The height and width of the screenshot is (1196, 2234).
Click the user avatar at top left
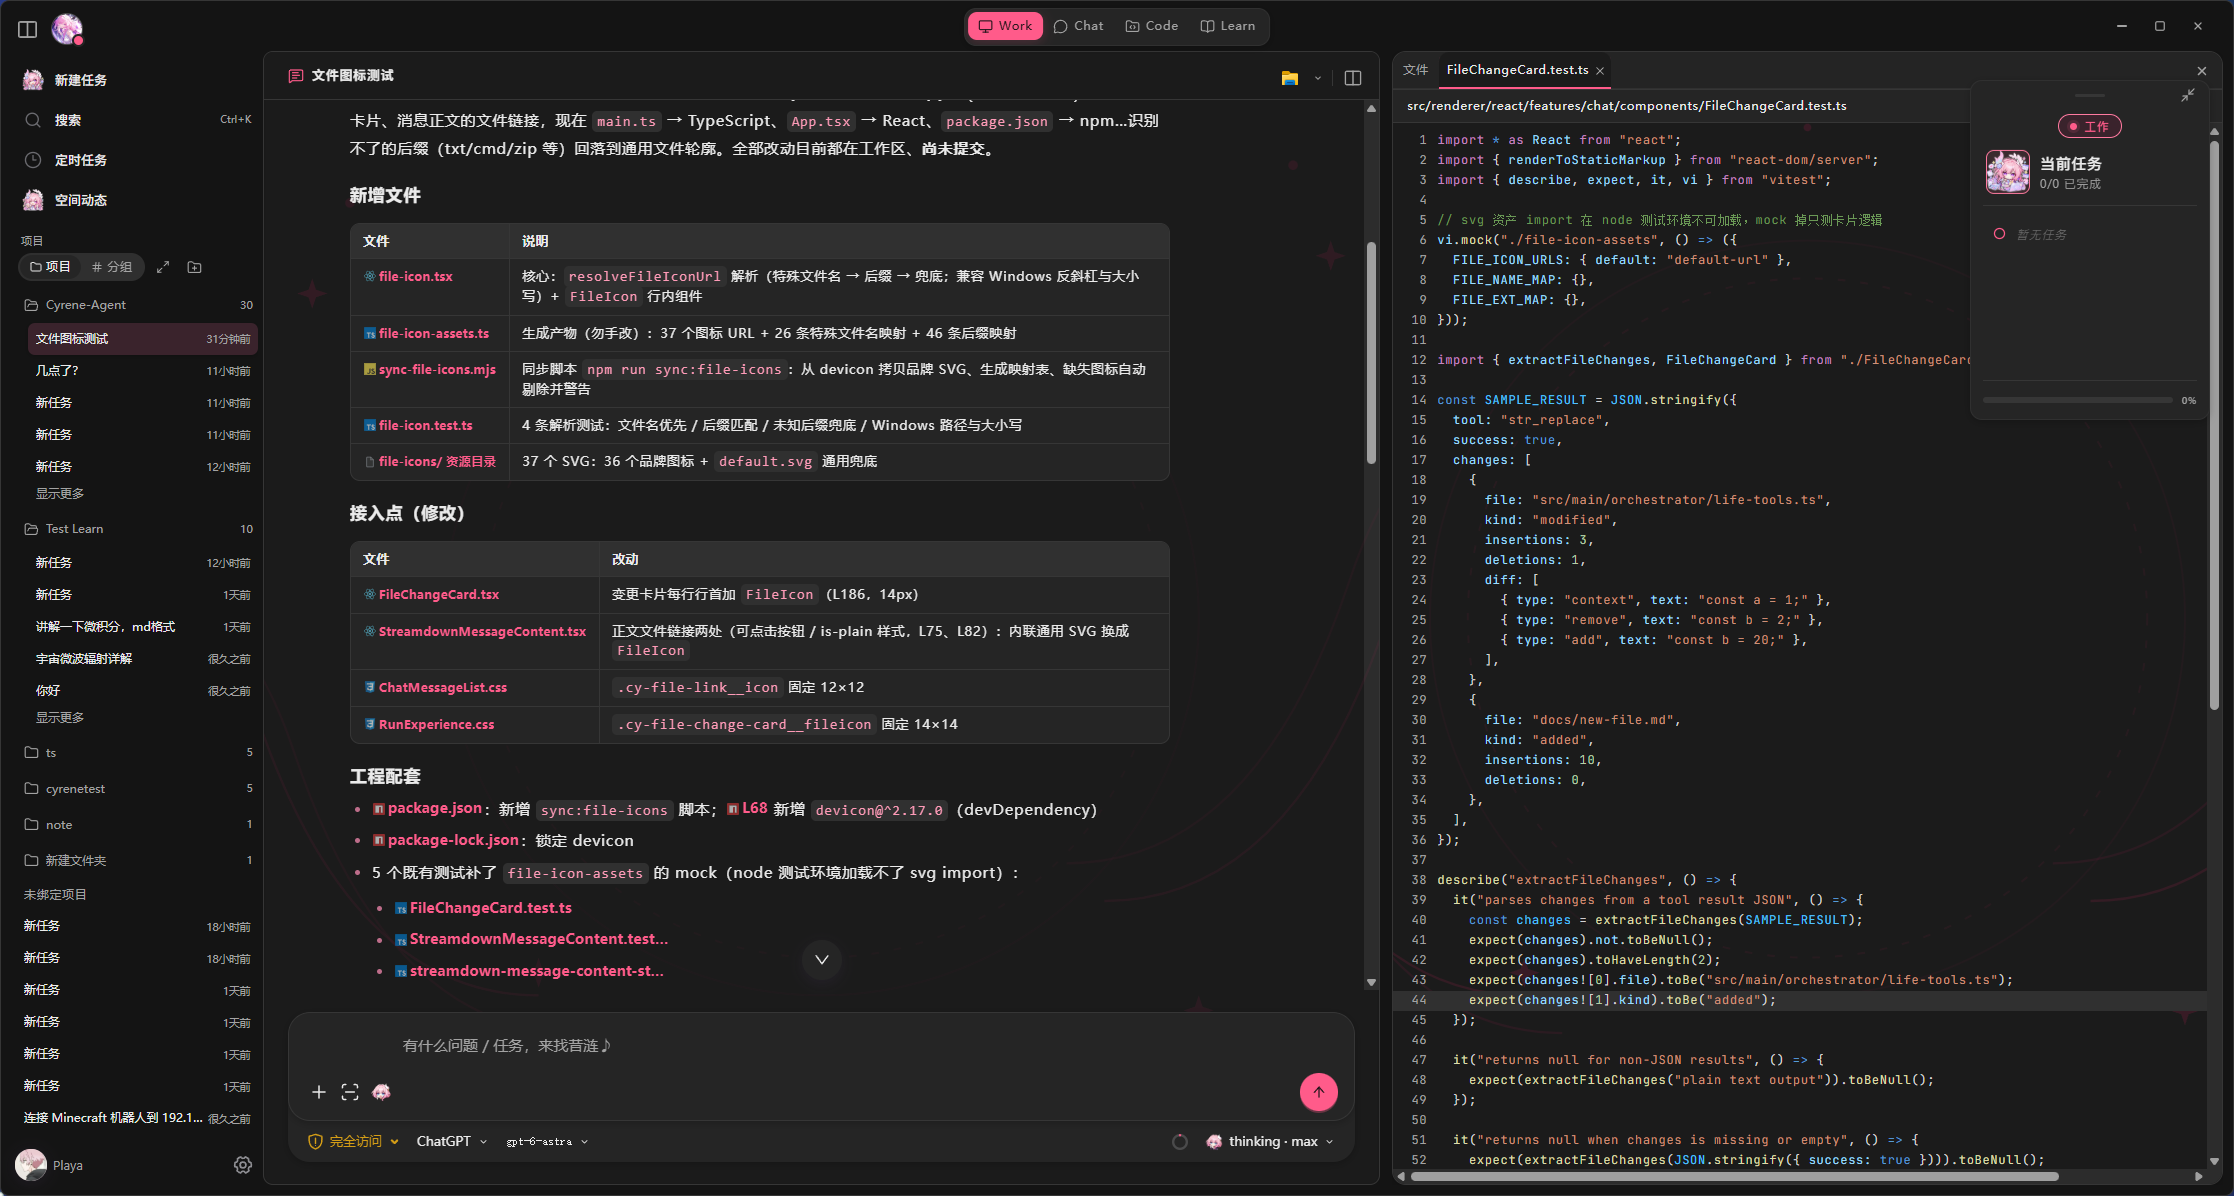(67, 29)
